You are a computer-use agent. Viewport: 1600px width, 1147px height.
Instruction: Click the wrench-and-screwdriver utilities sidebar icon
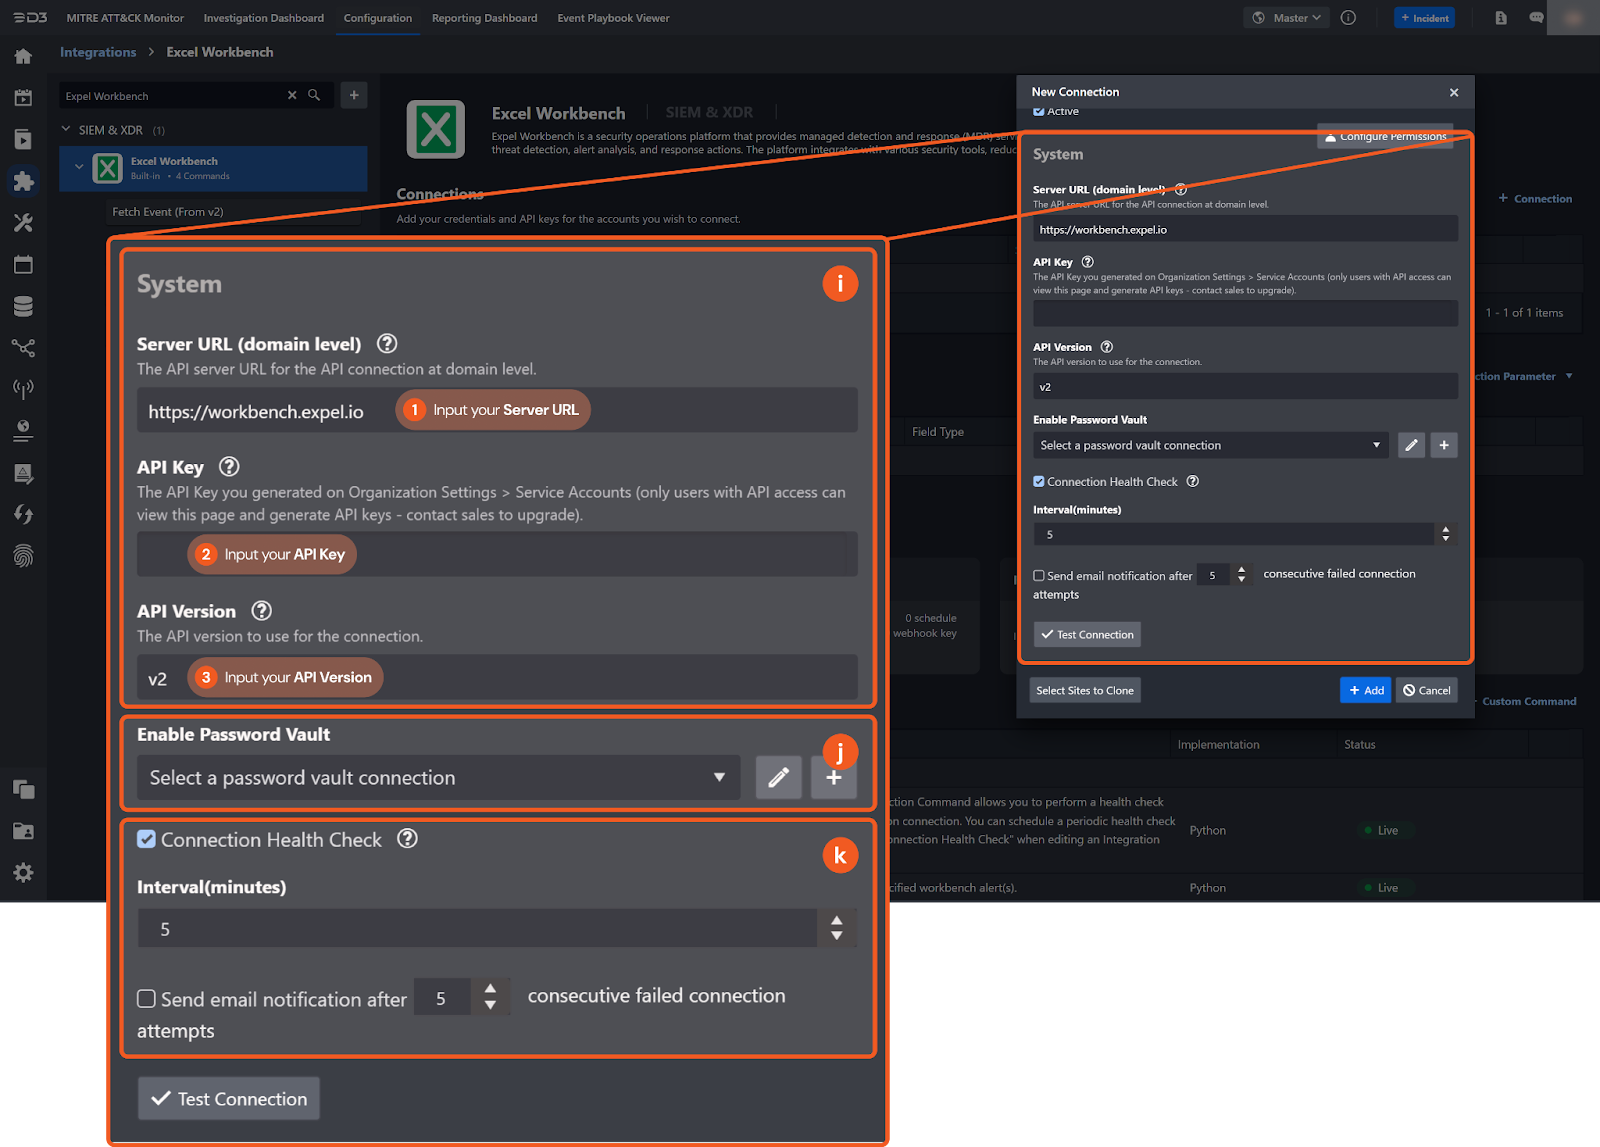23,223
